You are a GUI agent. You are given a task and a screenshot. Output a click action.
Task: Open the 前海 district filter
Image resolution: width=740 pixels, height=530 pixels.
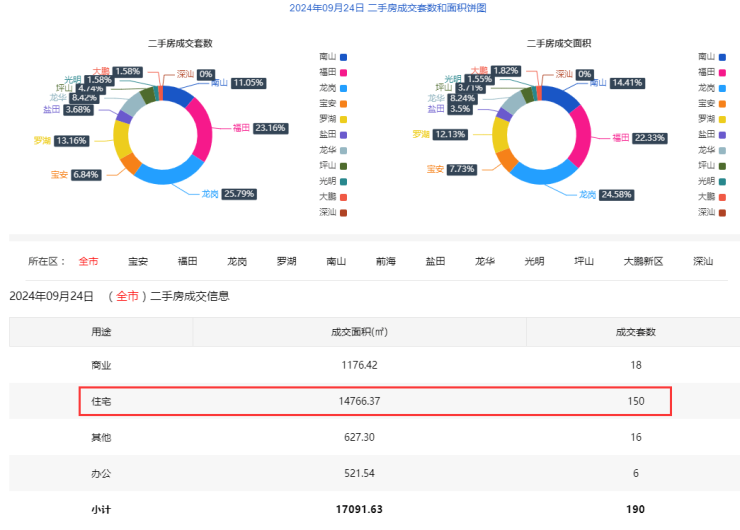pos(386,261)
